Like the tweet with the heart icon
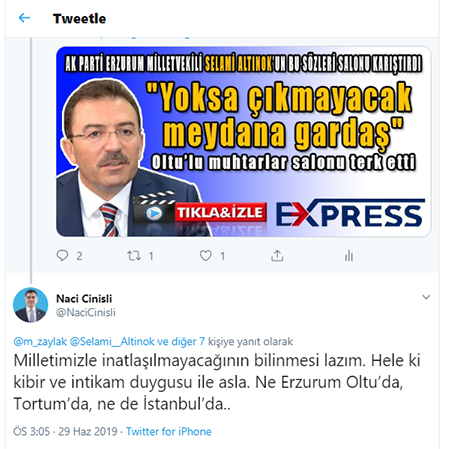This screenshot has height=449, width=450. (206, 256)
